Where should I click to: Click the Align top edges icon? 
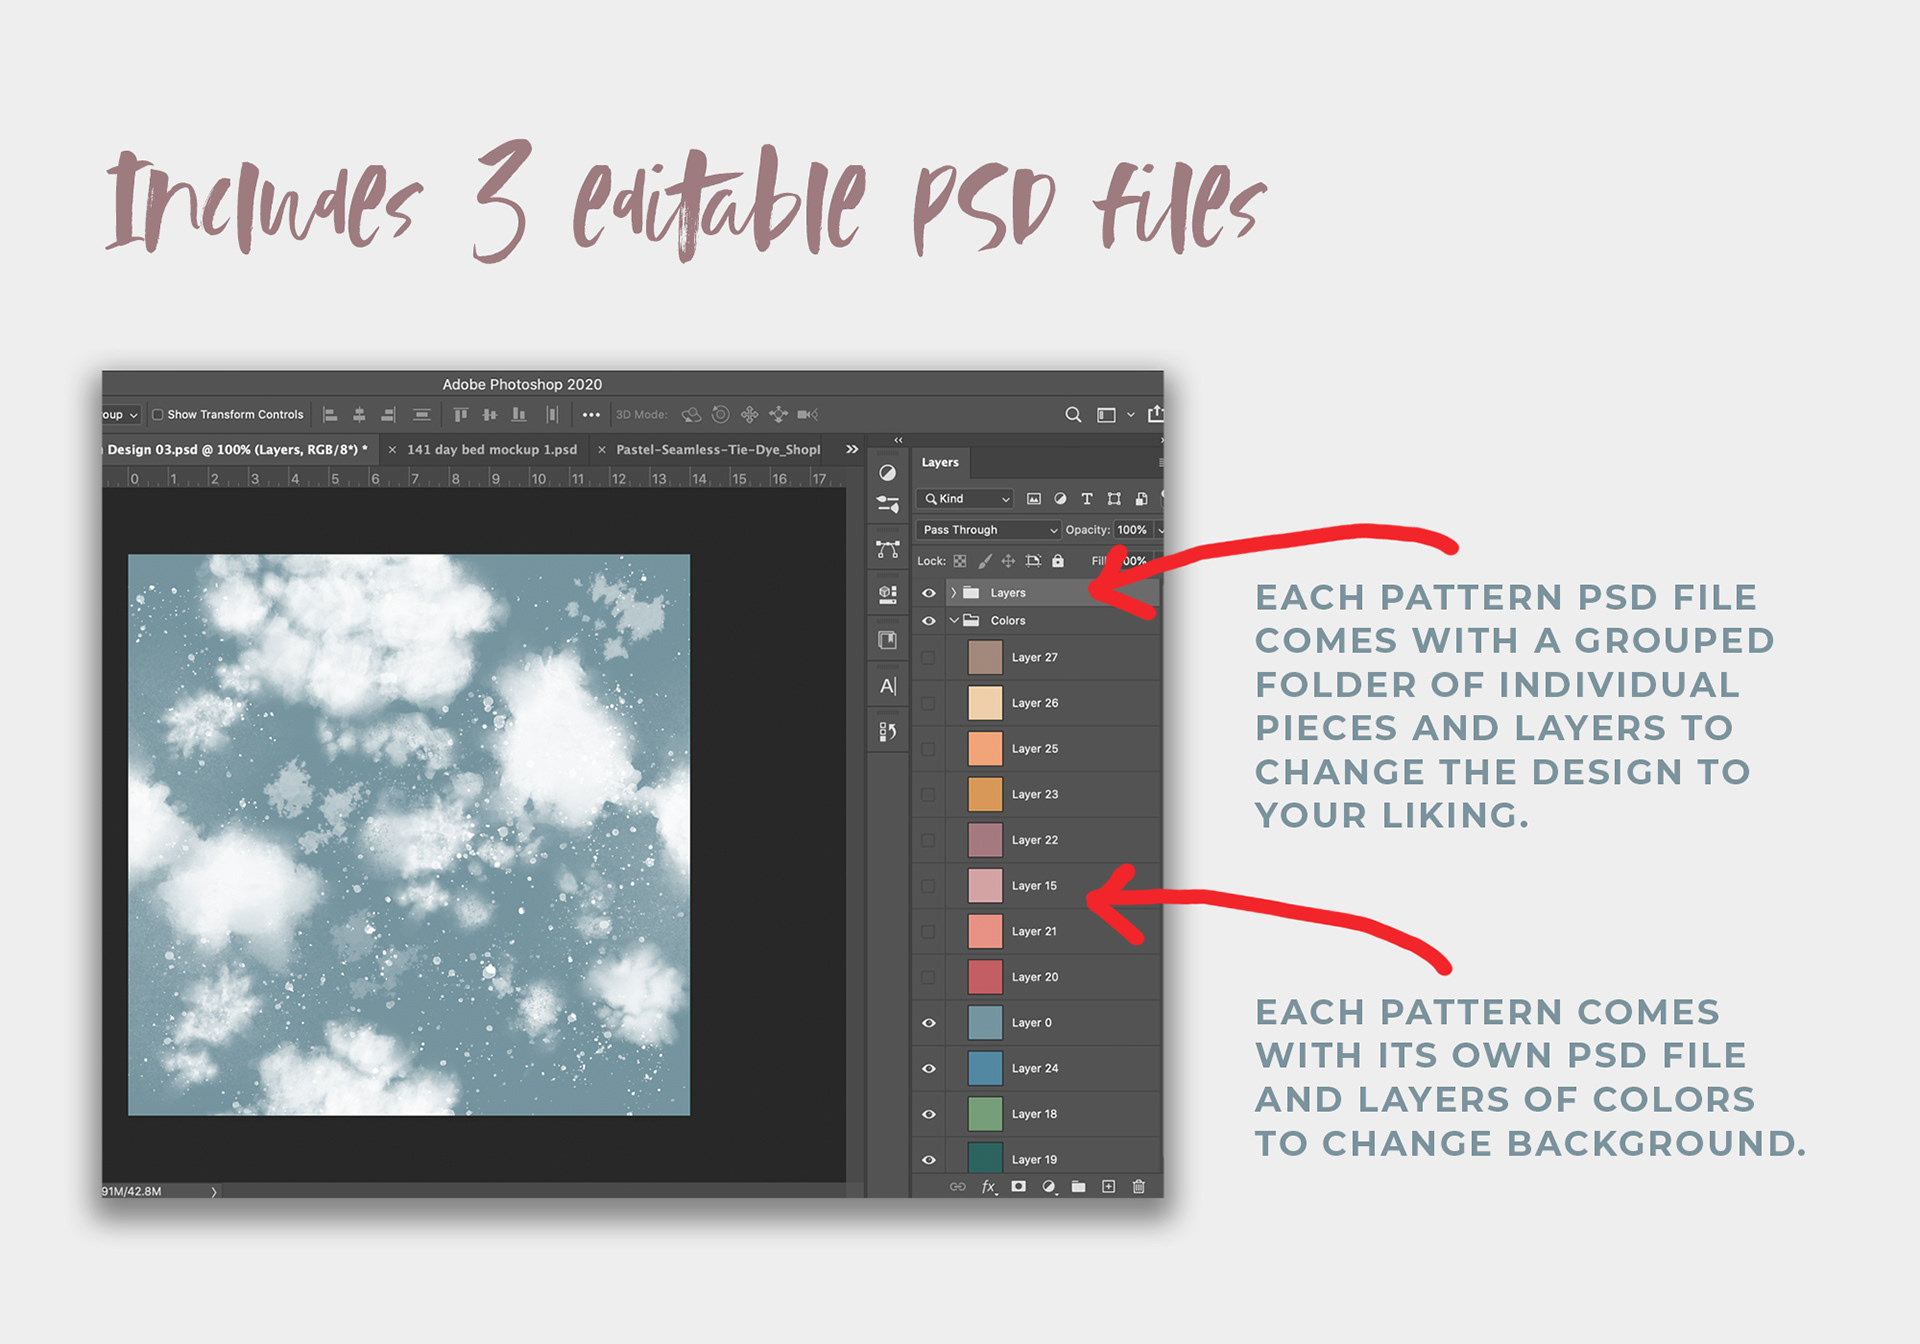(460, 415)
